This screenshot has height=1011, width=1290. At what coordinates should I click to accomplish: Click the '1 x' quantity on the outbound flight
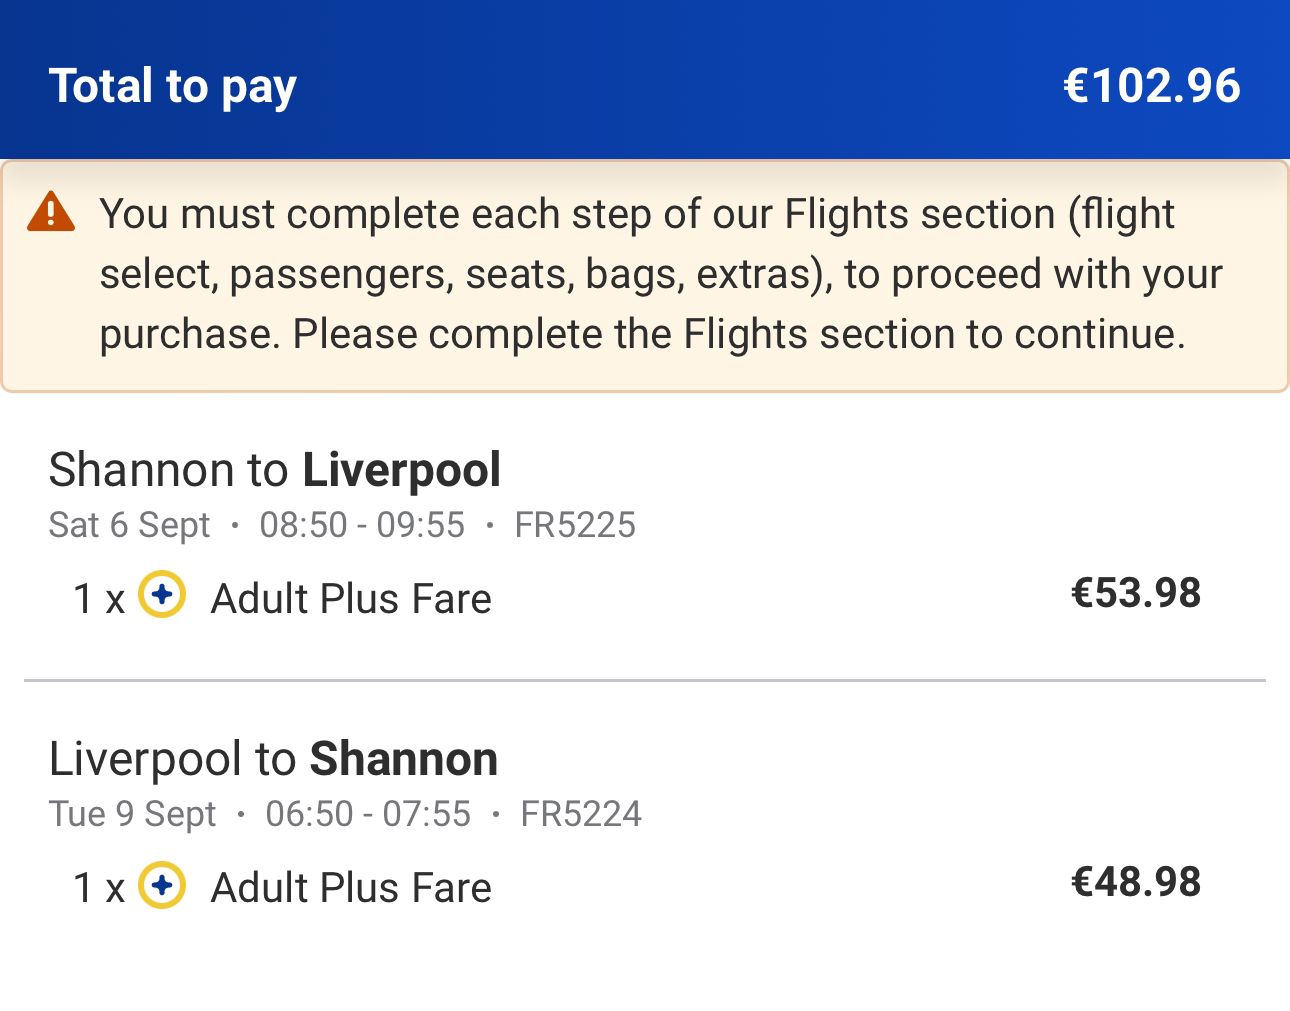pyautogui.click(x=99, y=600)
